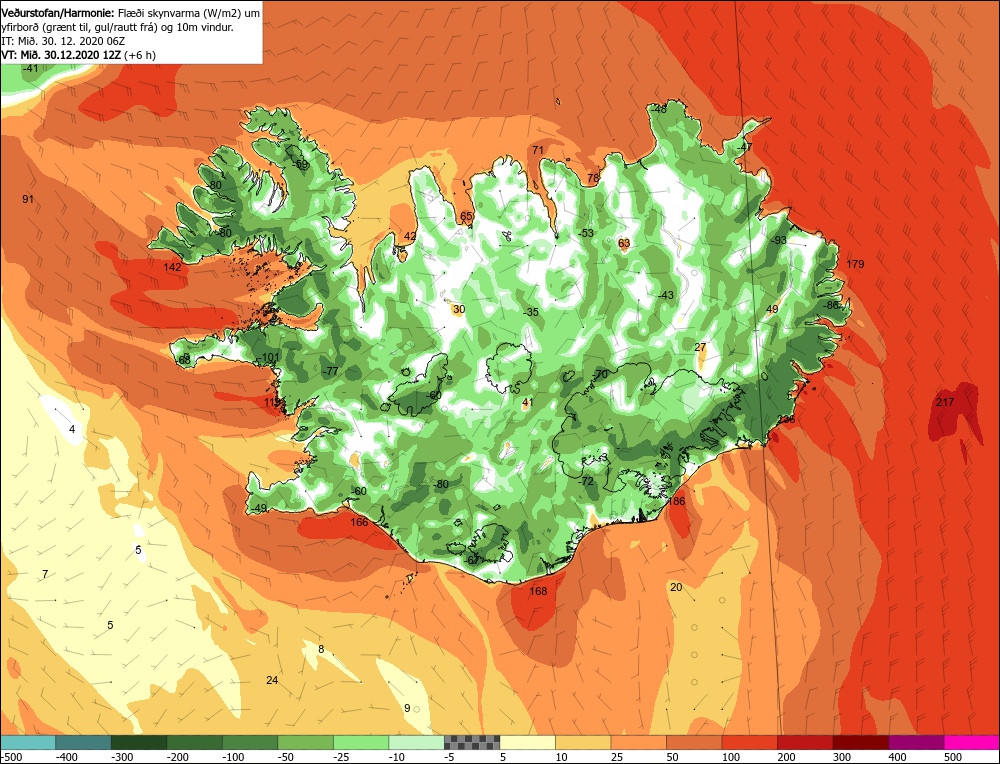
Task: Click the -53 value in northern Iceland
Action: [585, 233]
